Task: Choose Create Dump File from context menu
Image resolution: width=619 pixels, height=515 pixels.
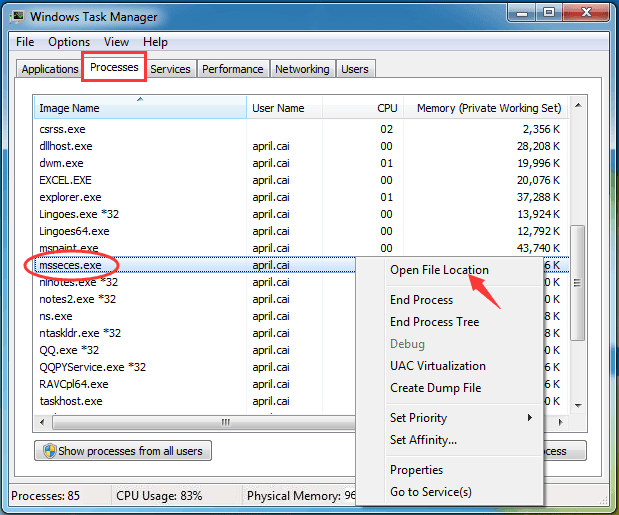Action: click(449, 388)
